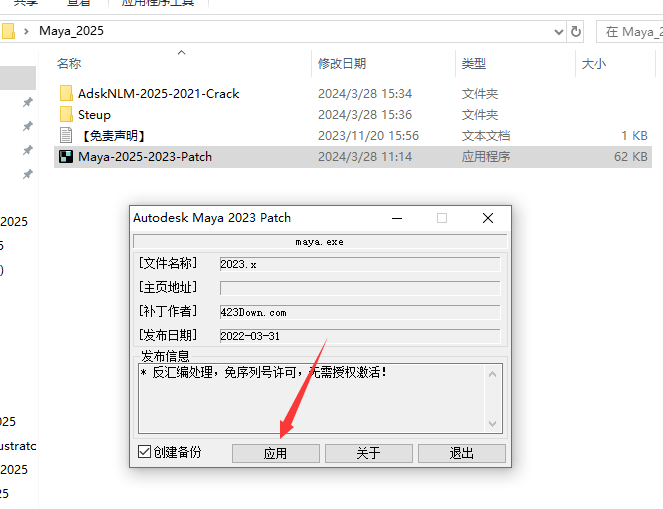Viewport: 663px width, 509px height.
Task: Sort files by the 大小 column header
Action: [x=594, y=64]
